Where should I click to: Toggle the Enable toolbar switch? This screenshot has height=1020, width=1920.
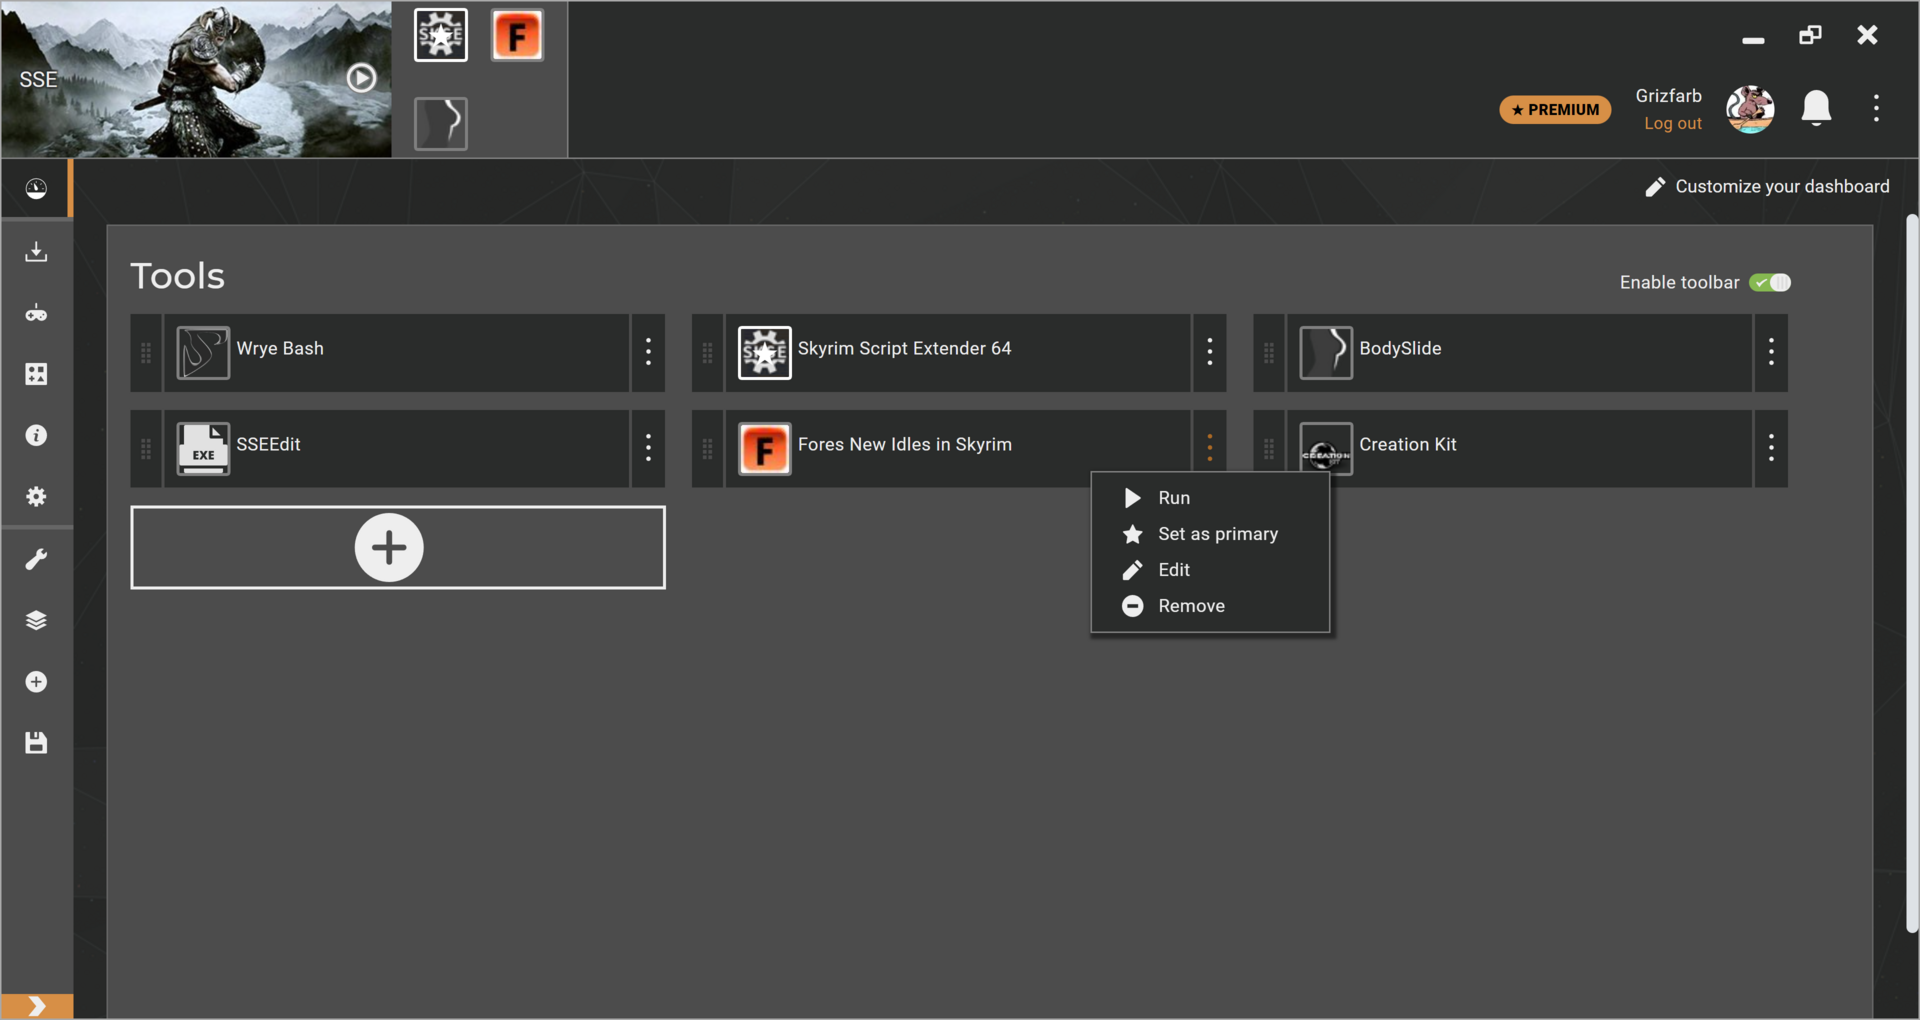pos(1770,283)
